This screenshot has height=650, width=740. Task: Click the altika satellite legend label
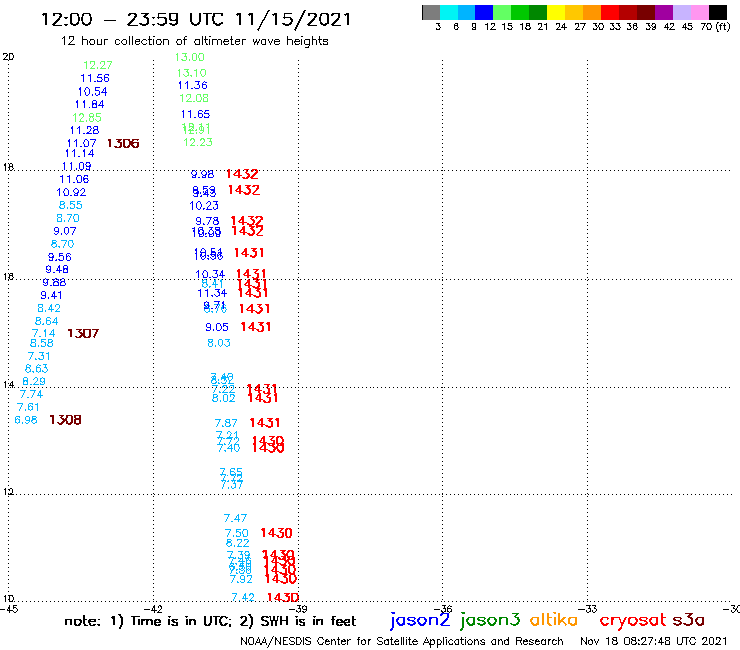pos(554,619)
